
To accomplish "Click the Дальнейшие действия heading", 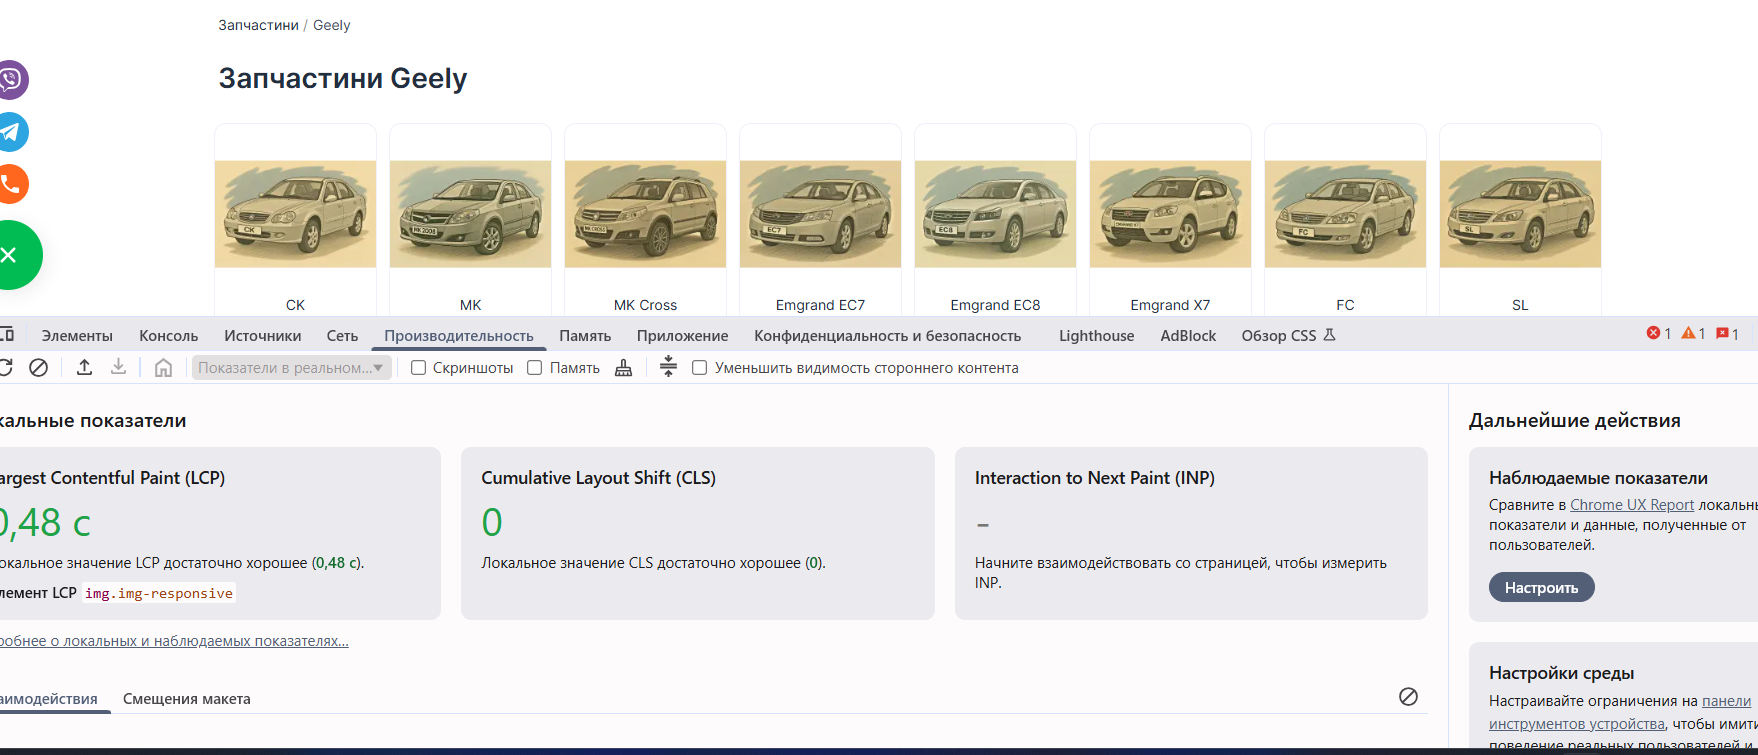I will (1575, 421).
